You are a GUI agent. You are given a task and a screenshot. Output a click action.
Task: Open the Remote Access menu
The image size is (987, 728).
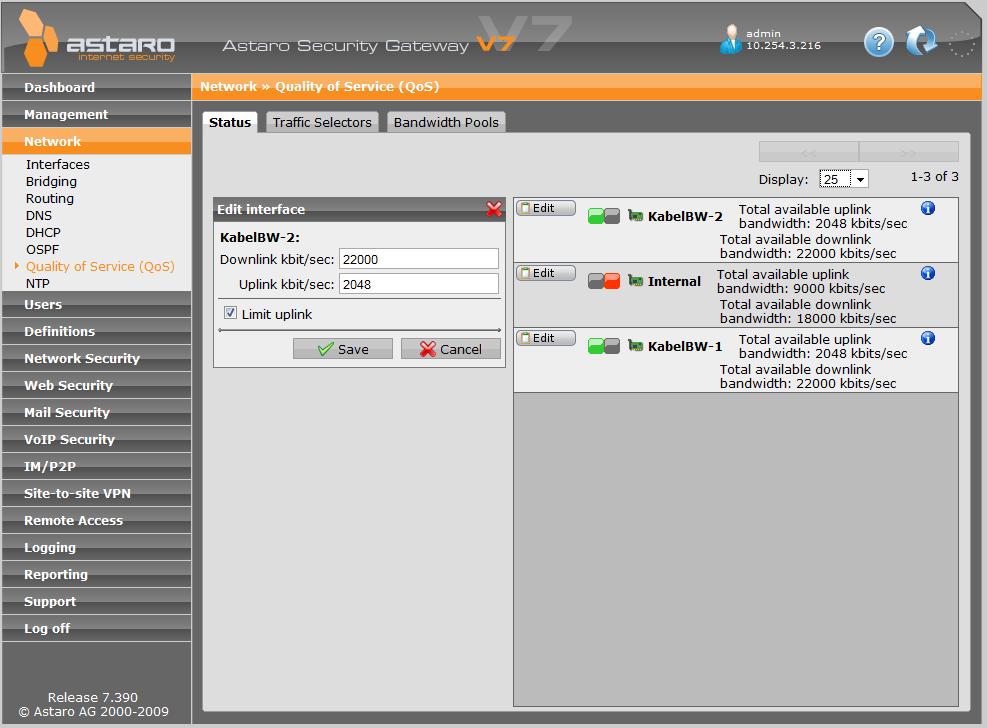[96, 521]
